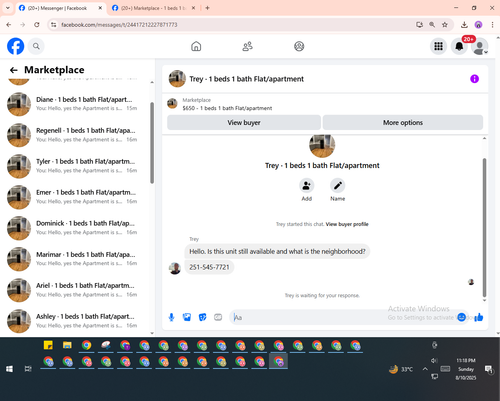The image size is (500, 401).
Task: Click the browser forward arrow
Action: (22, 25)
